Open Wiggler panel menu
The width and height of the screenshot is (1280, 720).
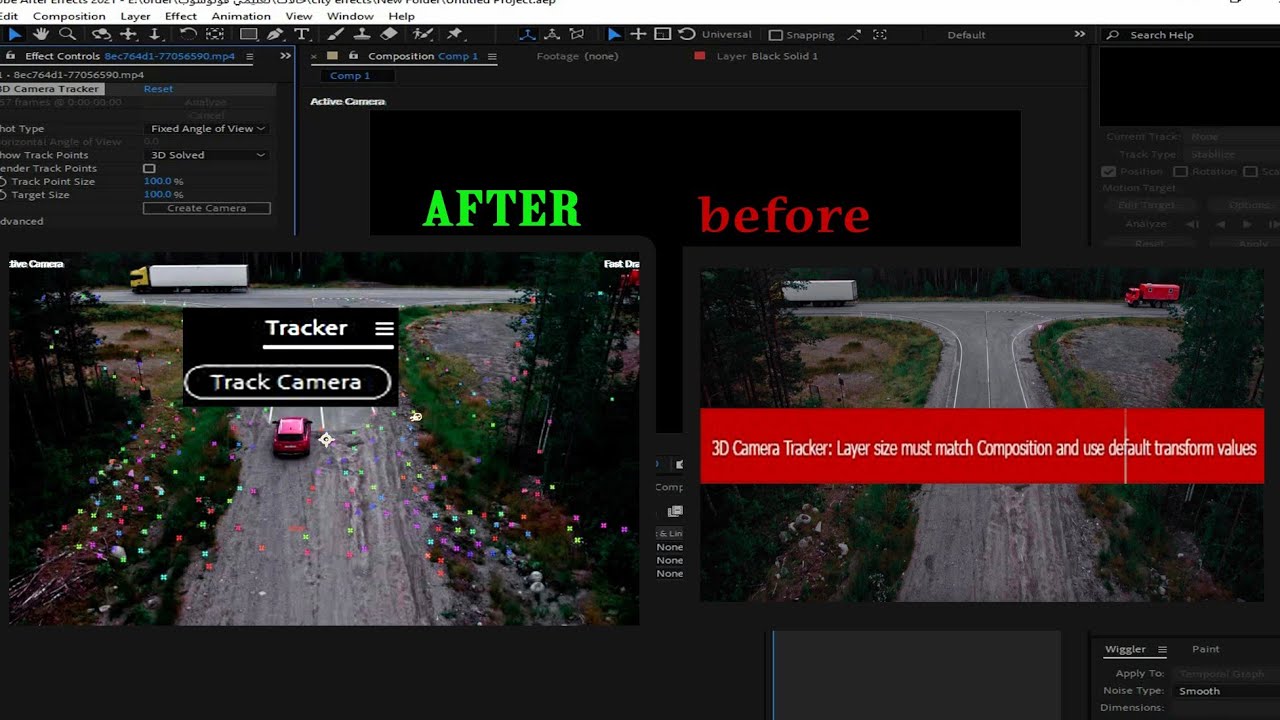1162,649
